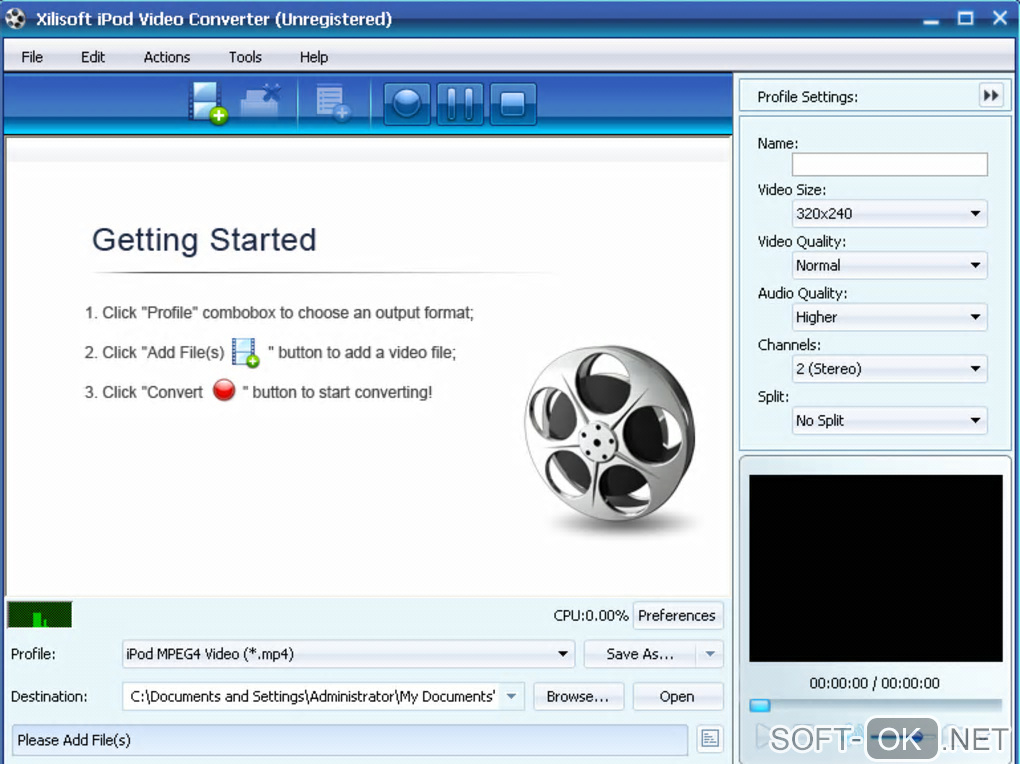The width and height of the screenshot is (1020, 764).
Task: Open the Destination path dropdown arrow
Action: [512, 696]
